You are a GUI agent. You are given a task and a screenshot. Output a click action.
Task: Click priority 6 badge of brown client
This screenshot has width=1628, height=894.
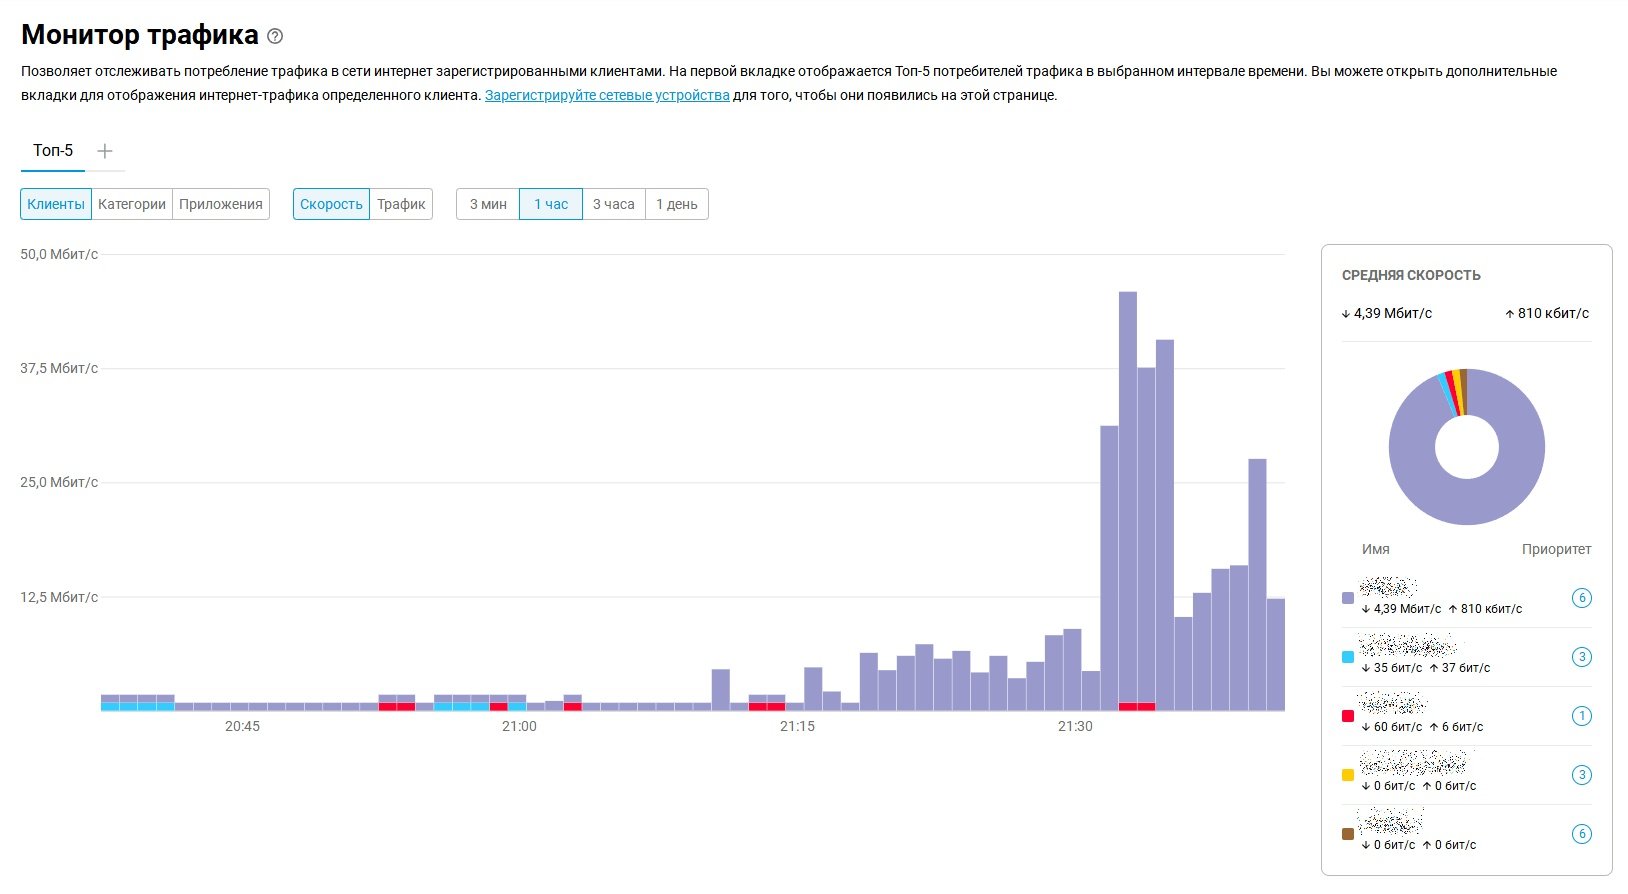click(1581, 834)
